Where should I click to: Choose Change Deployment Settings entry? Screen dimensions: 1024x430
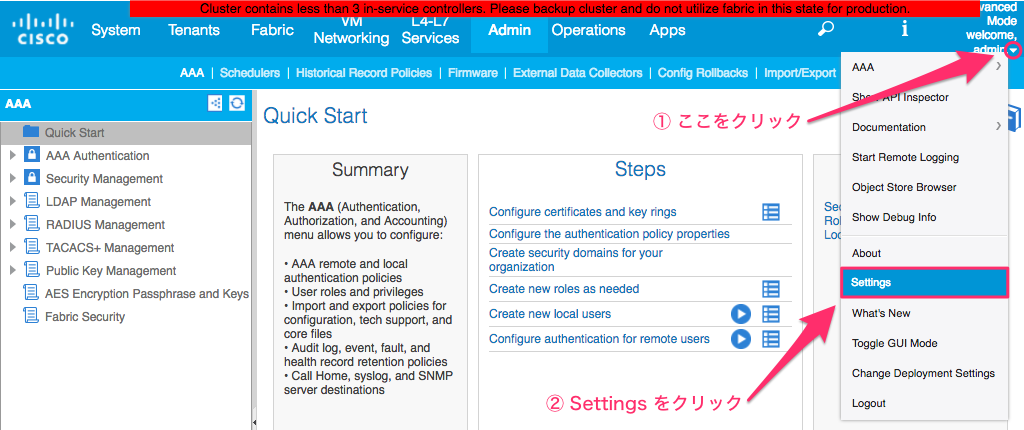925,373
